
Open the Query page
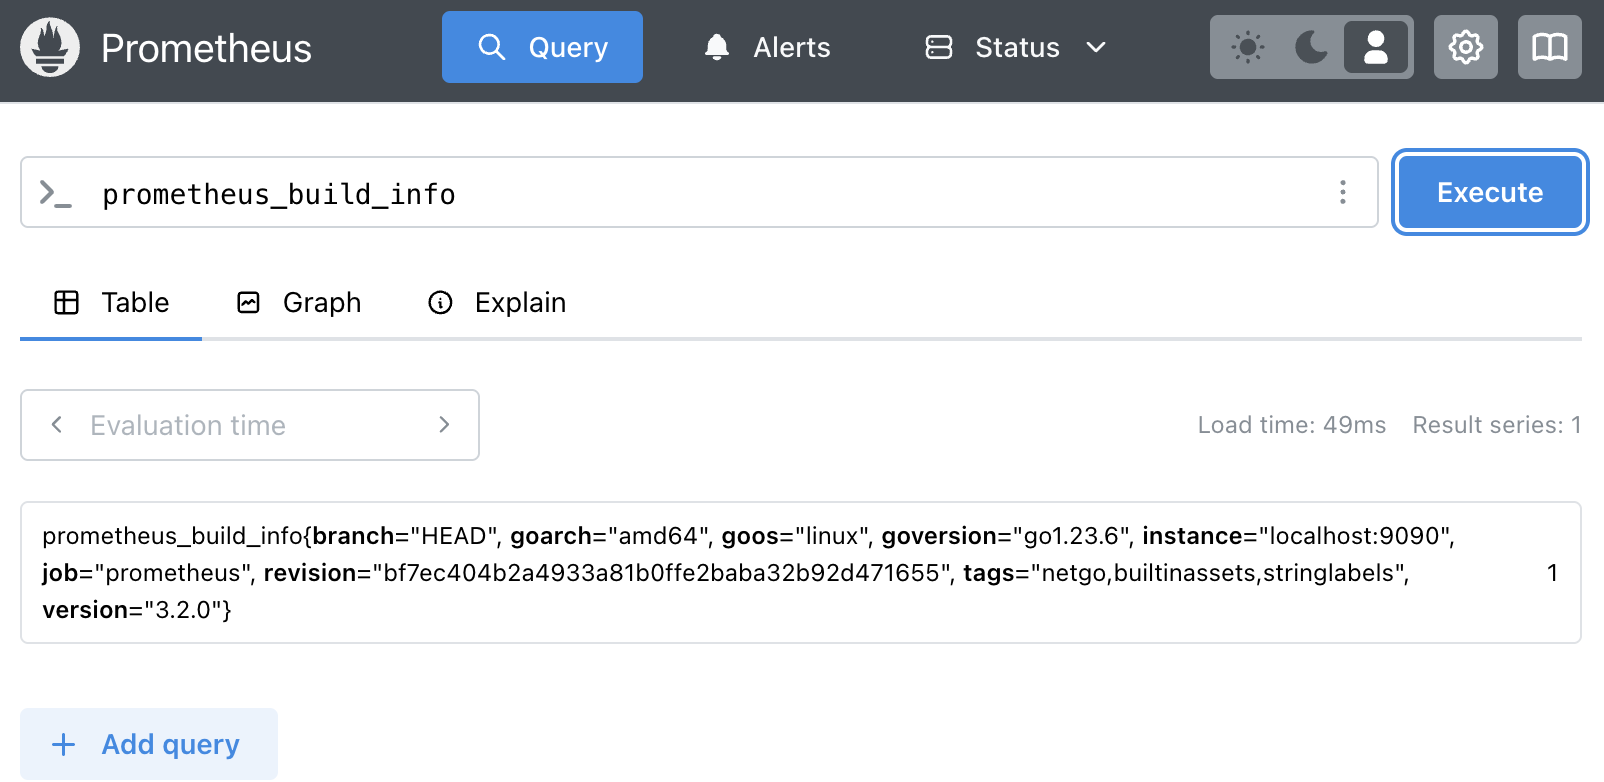click(542, 47)
